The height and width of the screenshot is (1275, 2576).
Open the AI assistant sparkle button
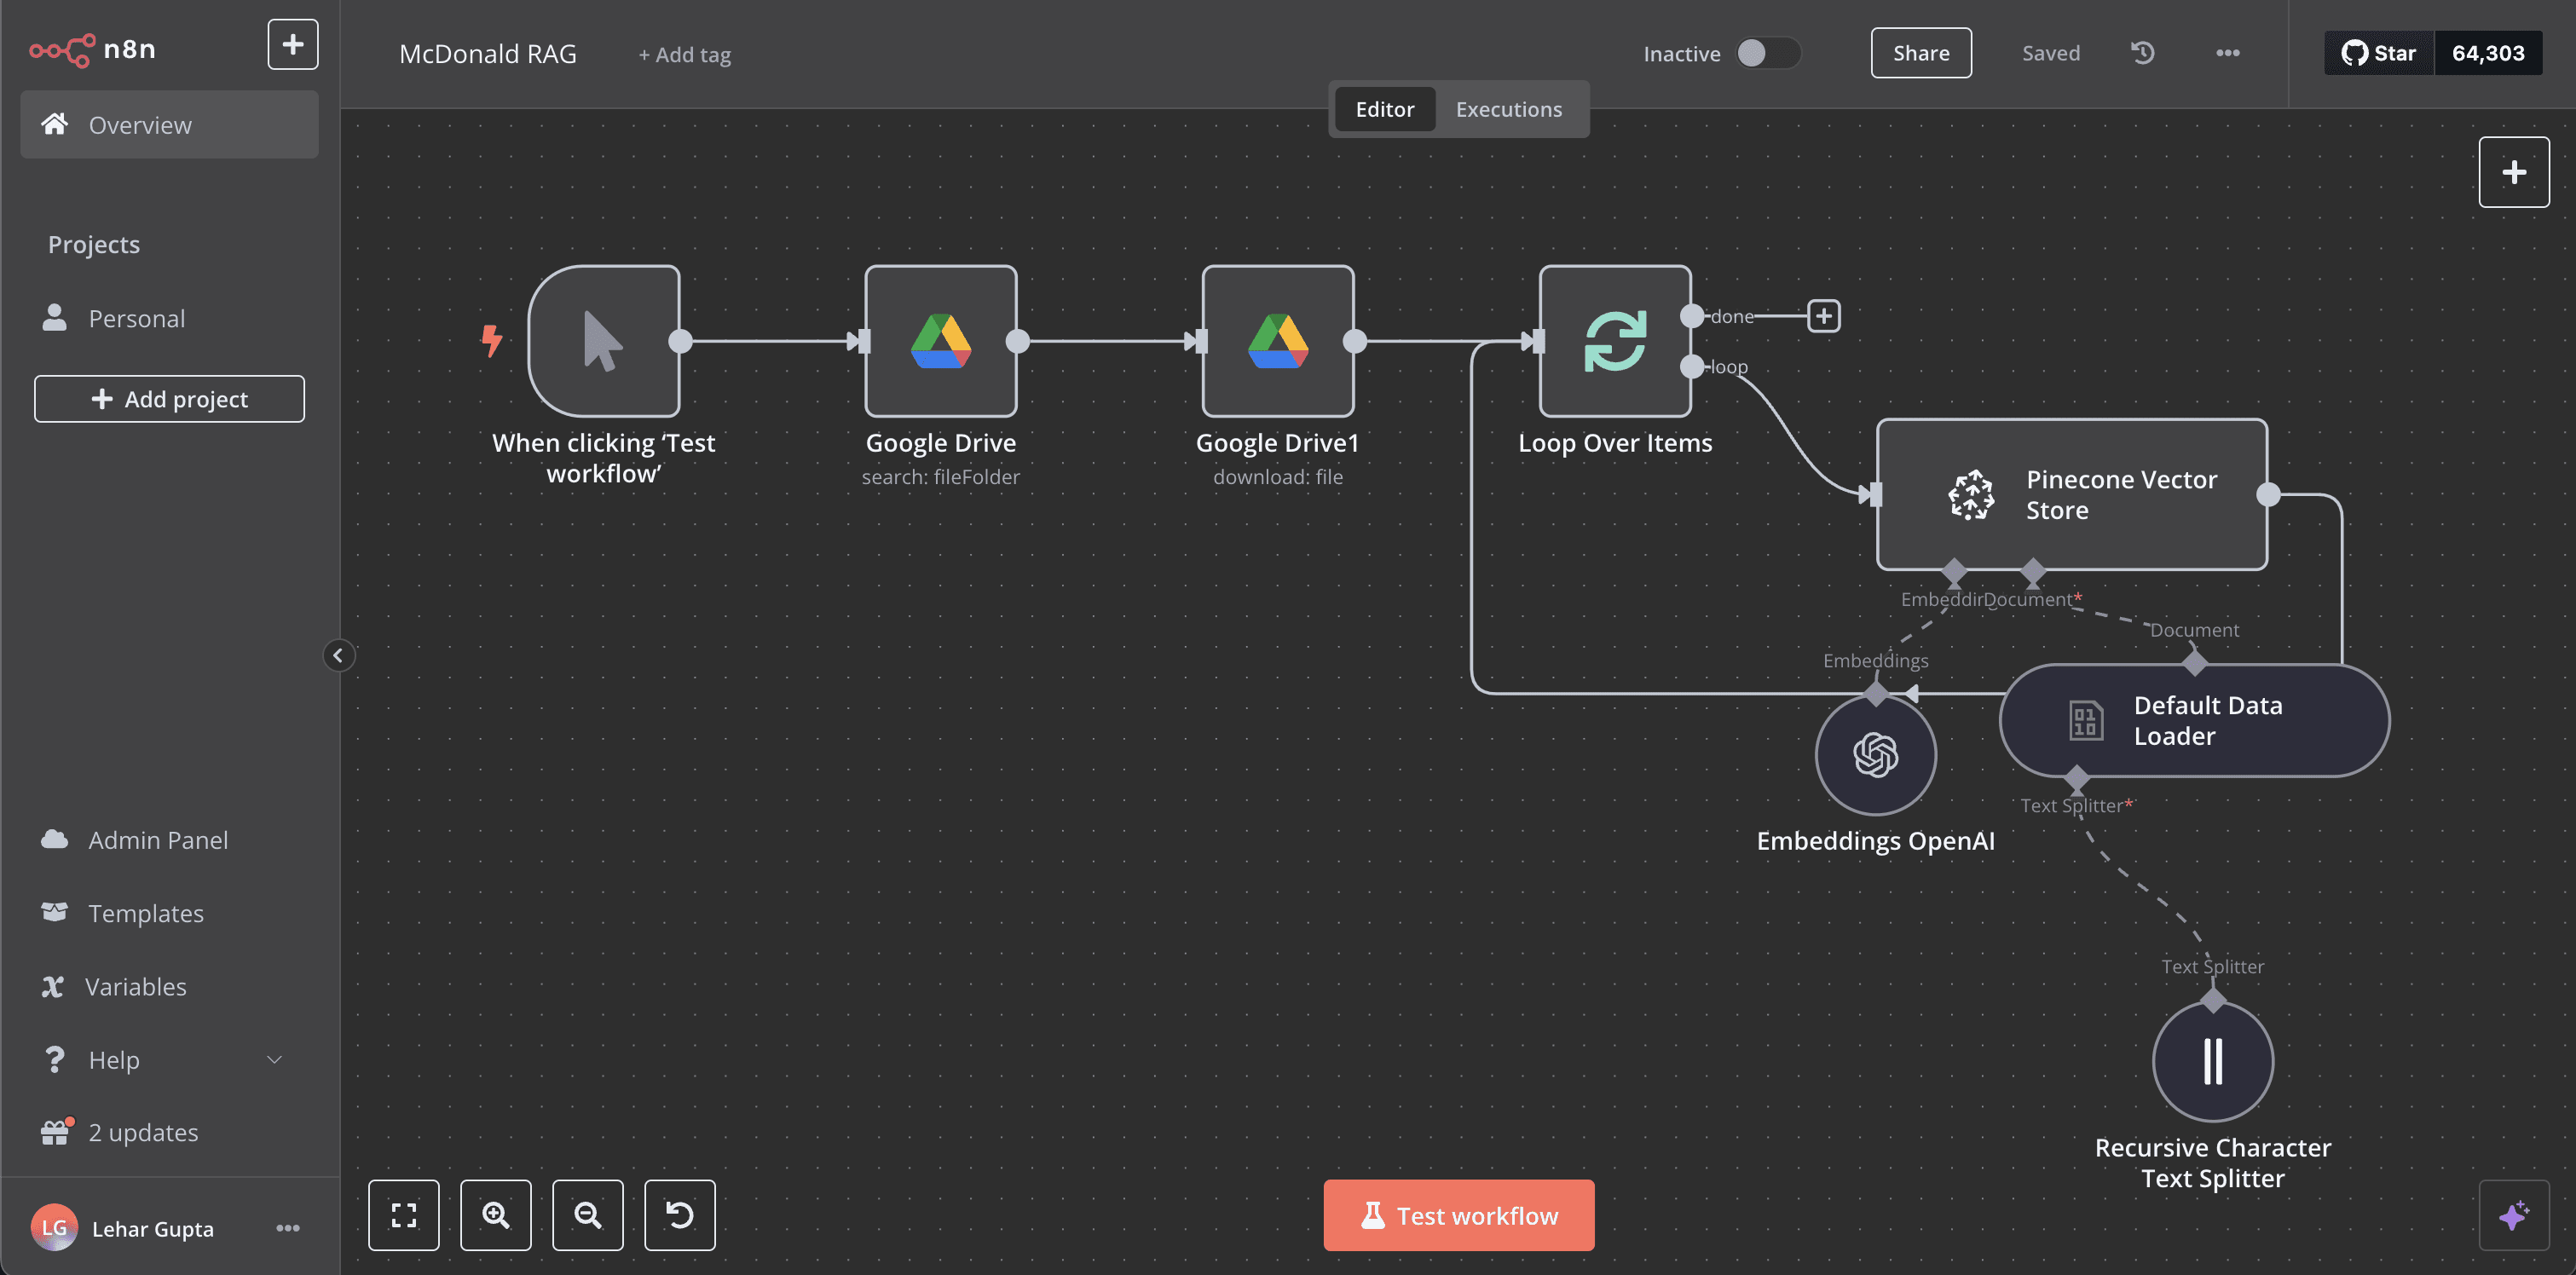2514,1215
